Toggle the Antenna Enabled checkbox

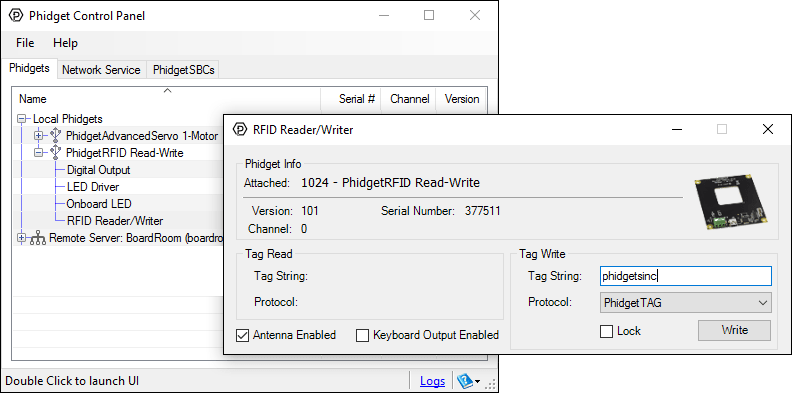tap(242, 335)
